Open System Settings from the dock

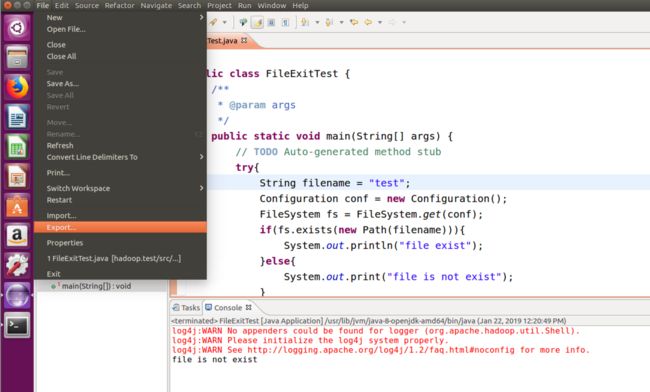(x=17, y=266)
